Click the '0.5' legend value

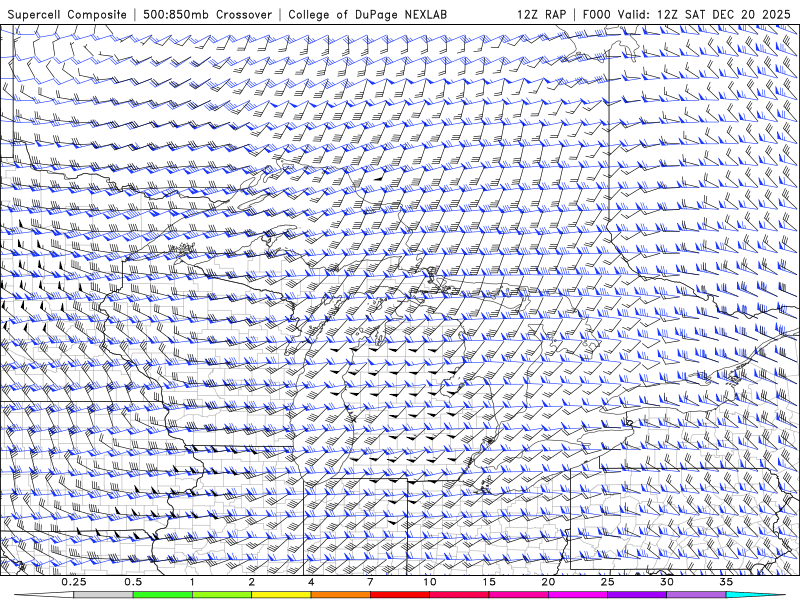point(133,582)
